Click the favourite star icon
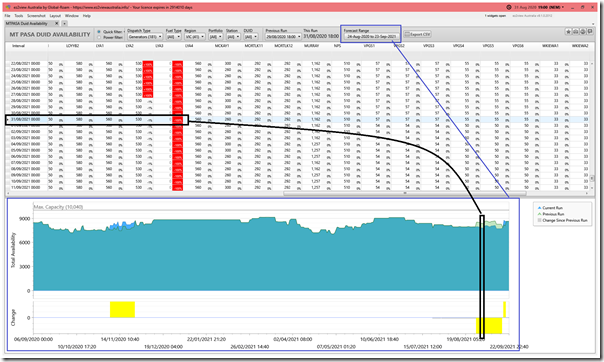Viewport: 604px width, 362px height. [x=569, y=32]
